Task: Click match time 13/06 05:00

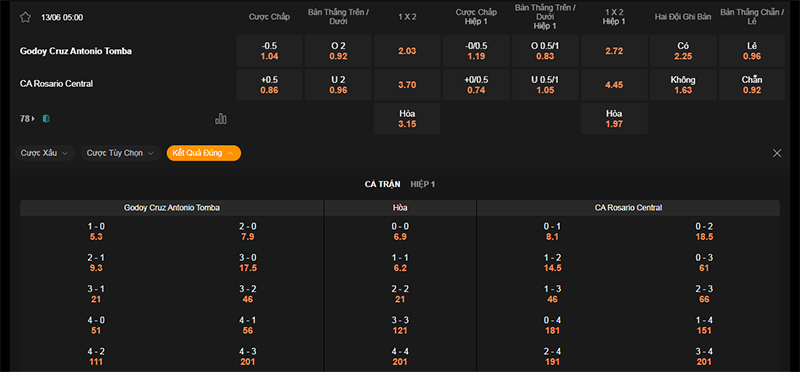Action: (x=62, y=17)
